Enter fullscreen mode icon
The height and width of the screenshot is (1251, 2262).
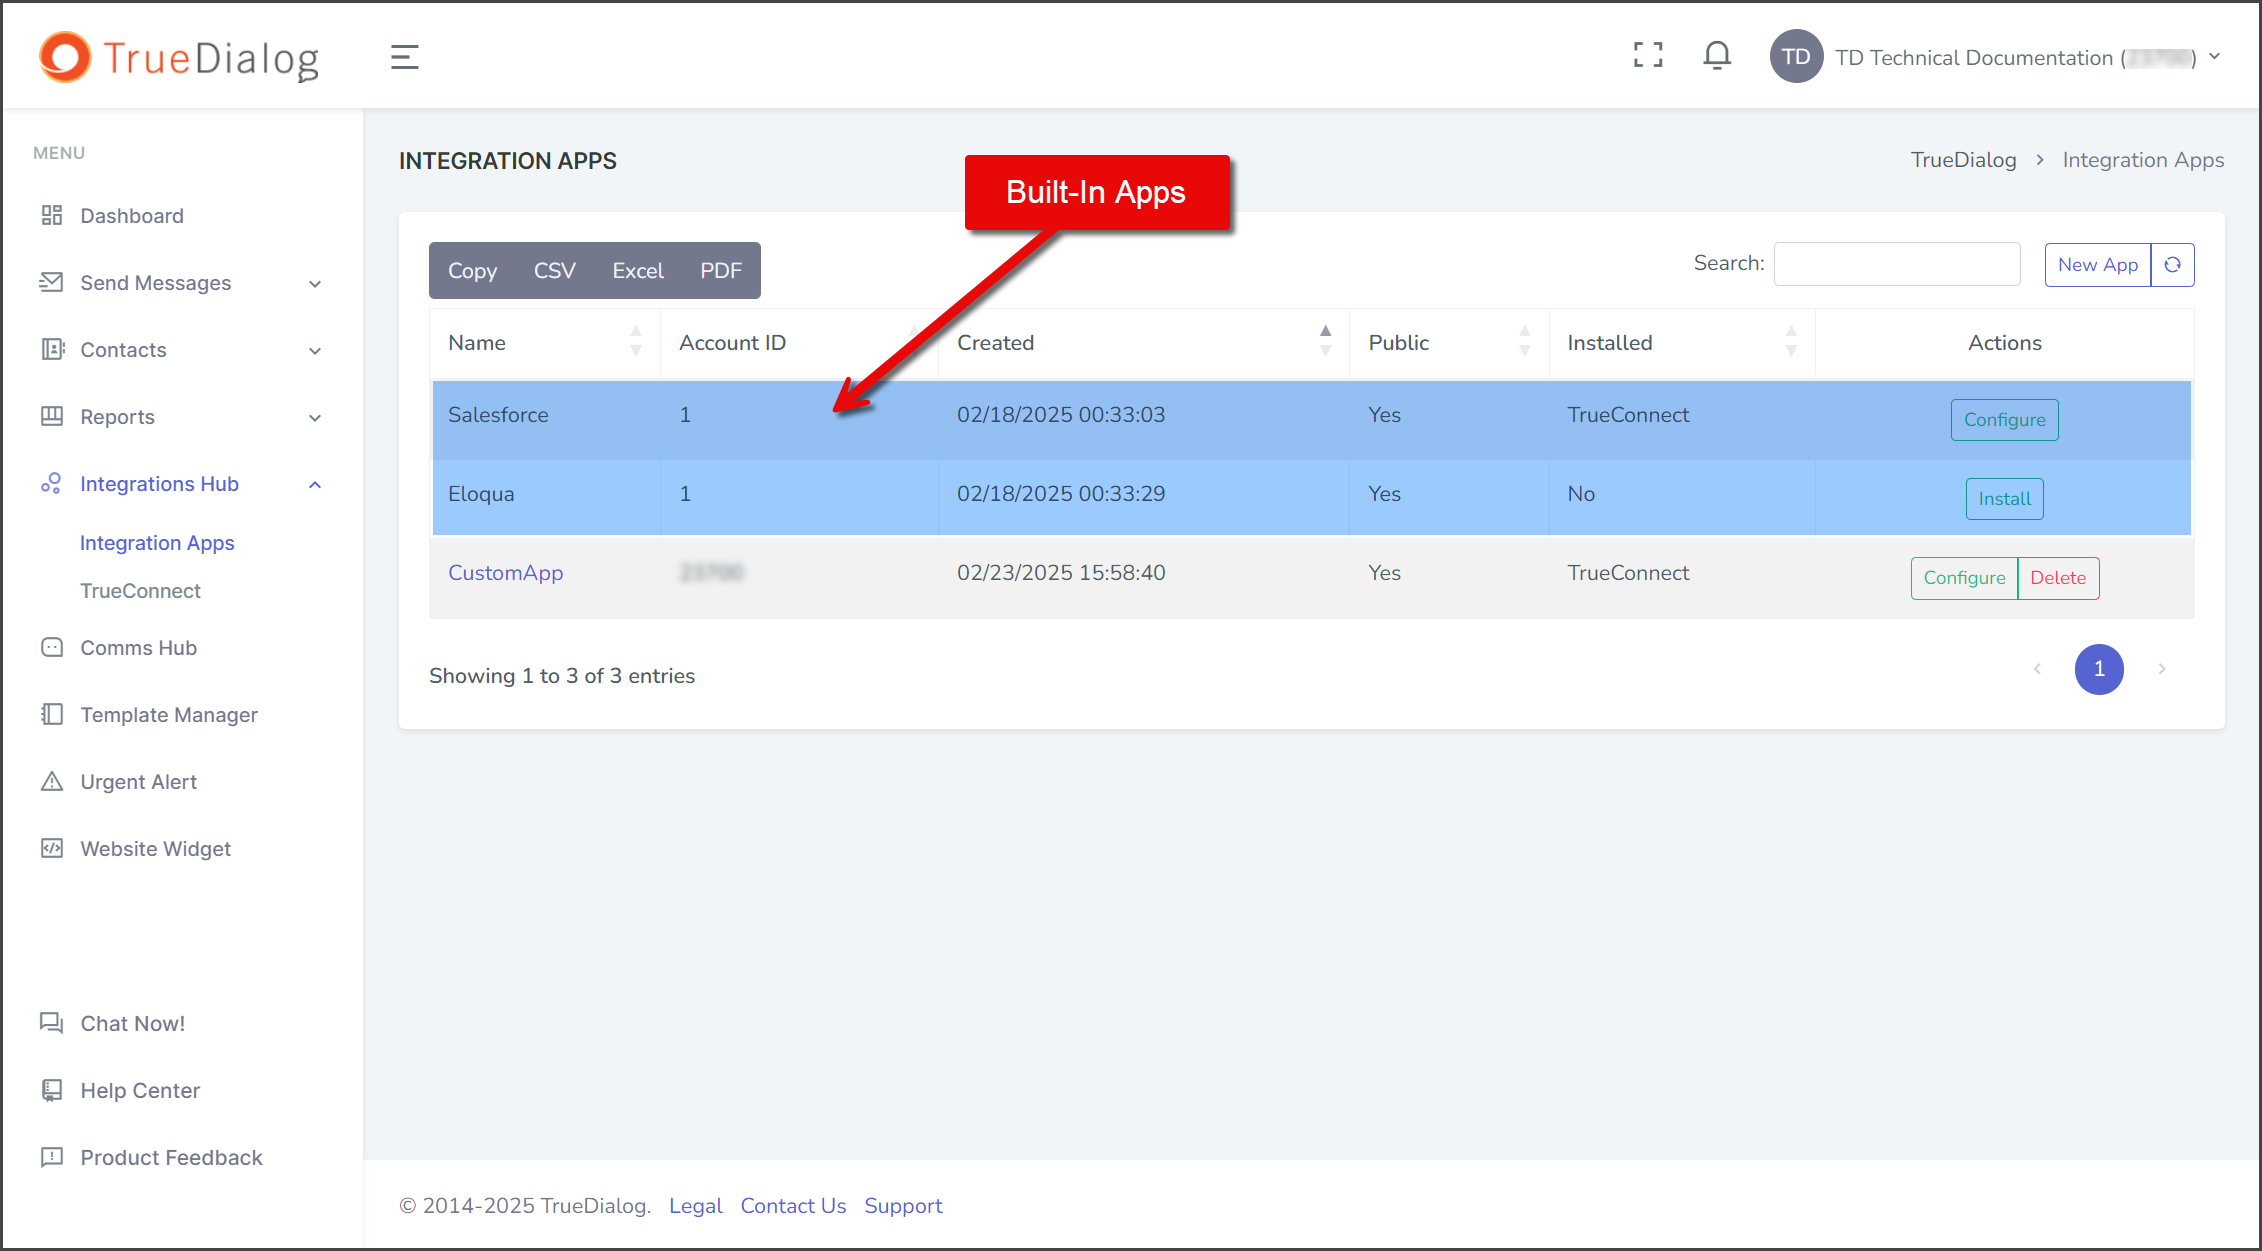coord(1648,55)
